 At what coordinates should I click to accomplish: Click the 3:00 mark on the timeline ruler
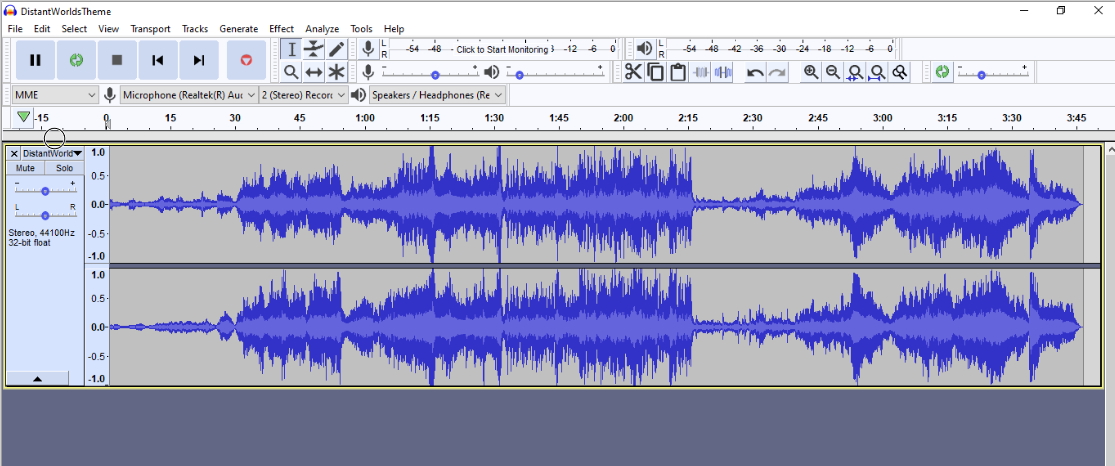click(x=882, y=118)
